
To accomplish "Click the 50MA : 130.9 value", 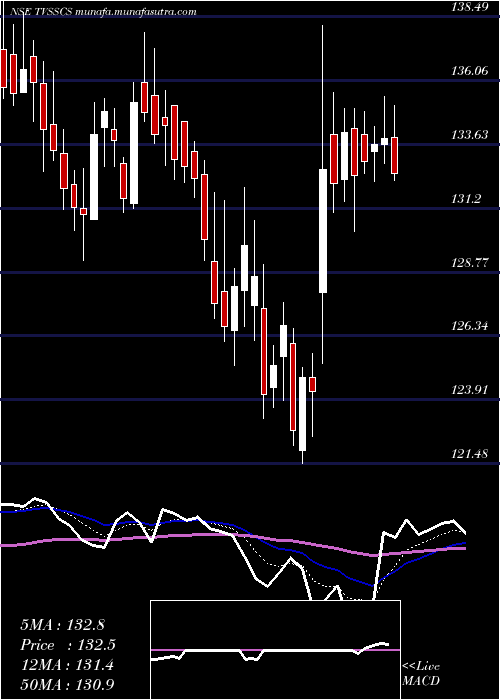I will 68,685.
